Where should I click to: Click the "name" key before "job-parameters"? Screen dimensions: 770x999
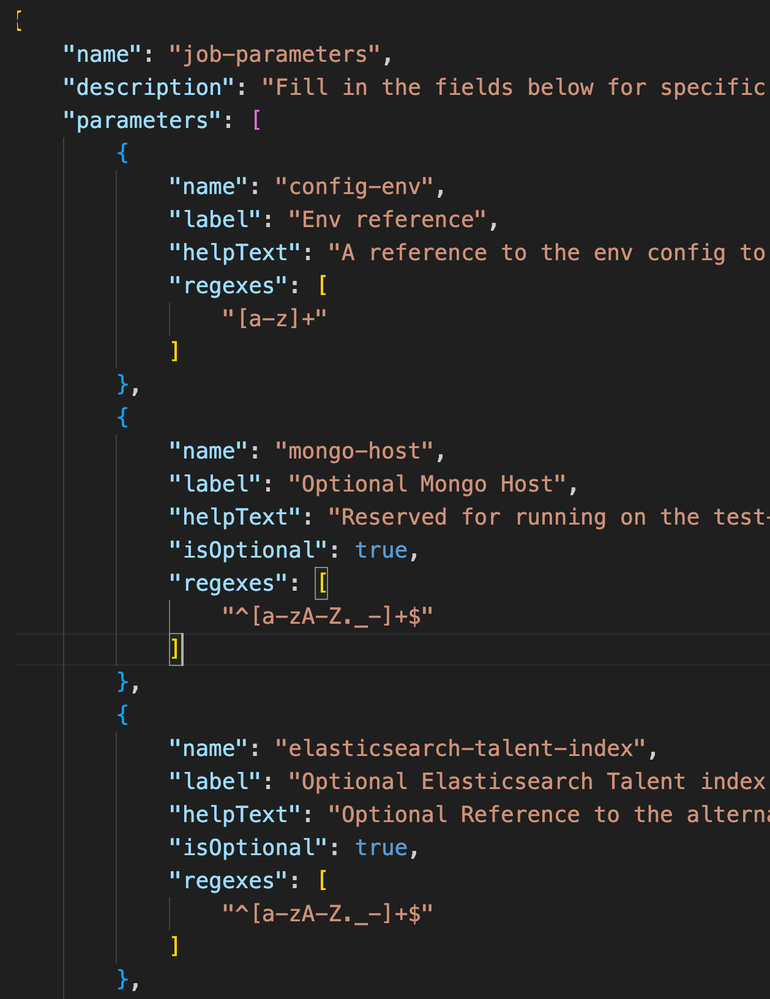(x=103, y=54)
